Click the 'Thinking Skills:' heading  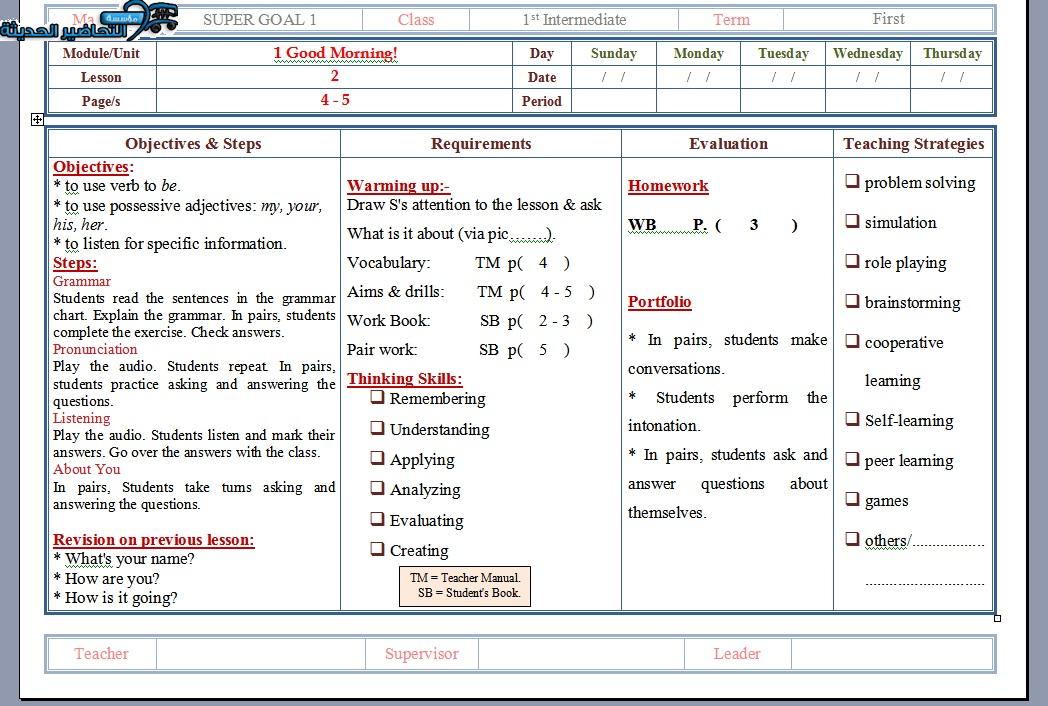(x=404, y=378)
